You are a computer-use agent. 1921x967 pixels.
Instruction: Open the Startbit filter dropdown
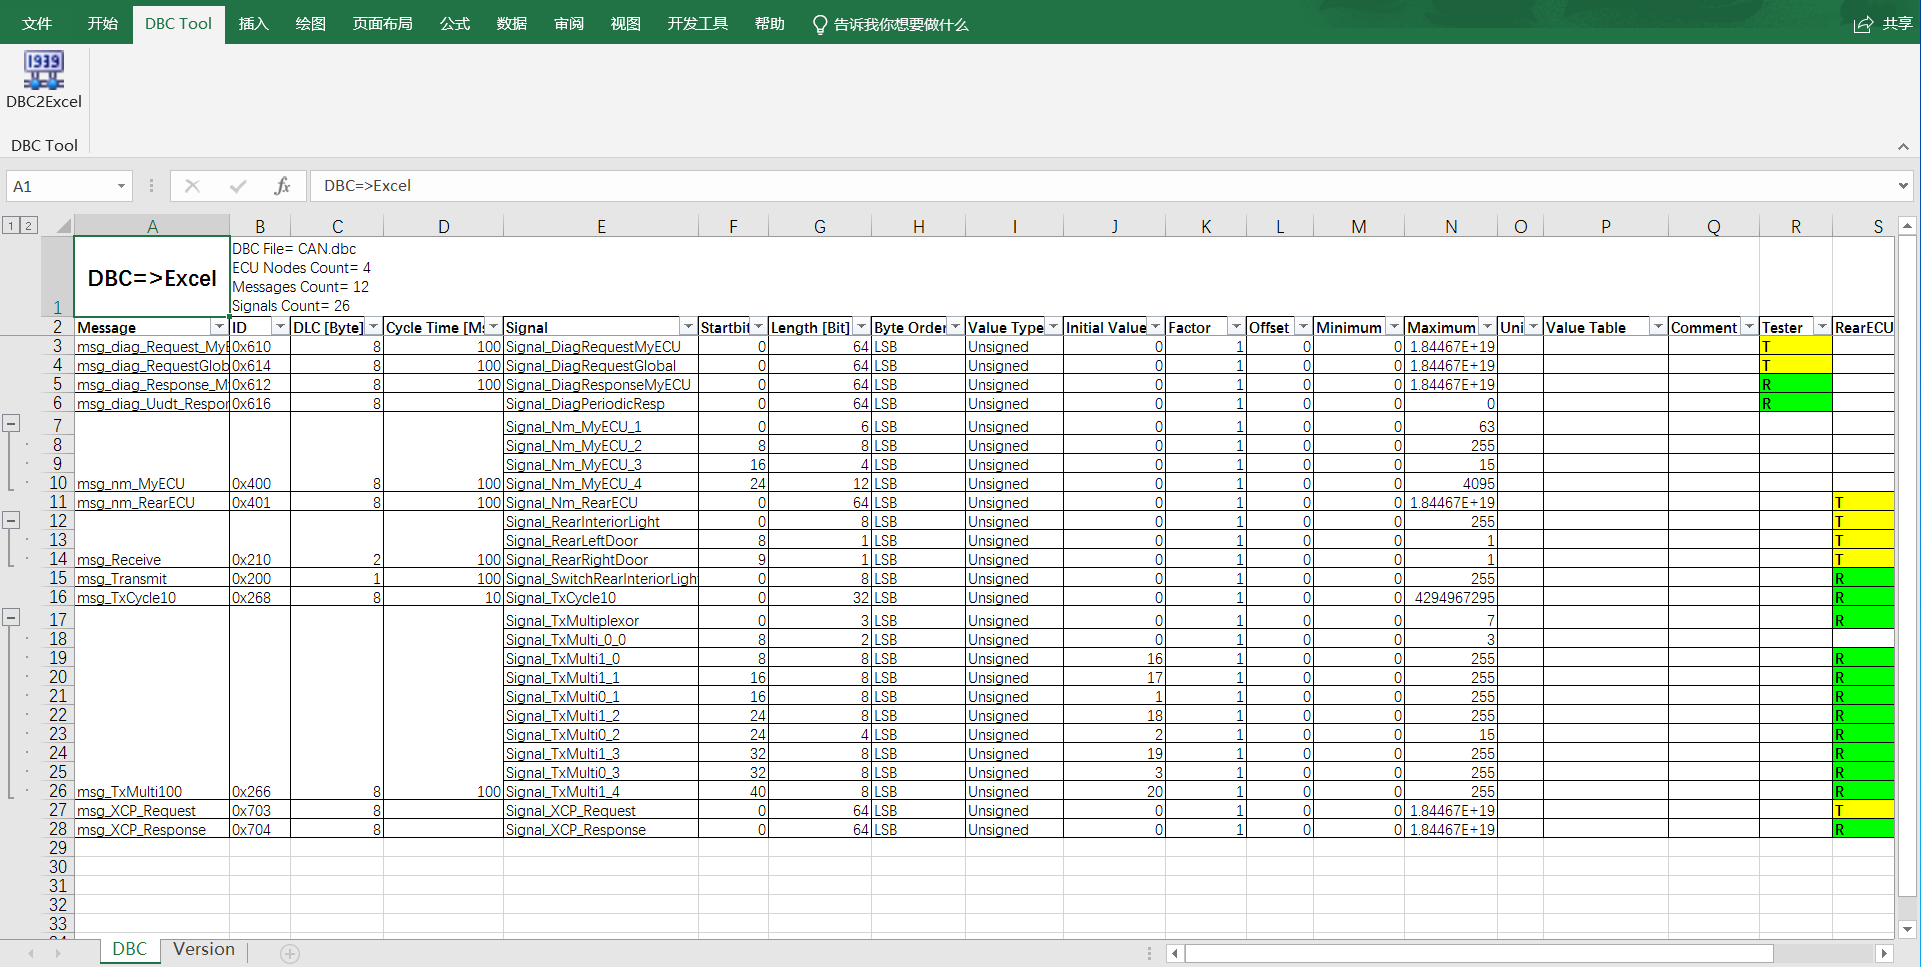coord(759,327)
